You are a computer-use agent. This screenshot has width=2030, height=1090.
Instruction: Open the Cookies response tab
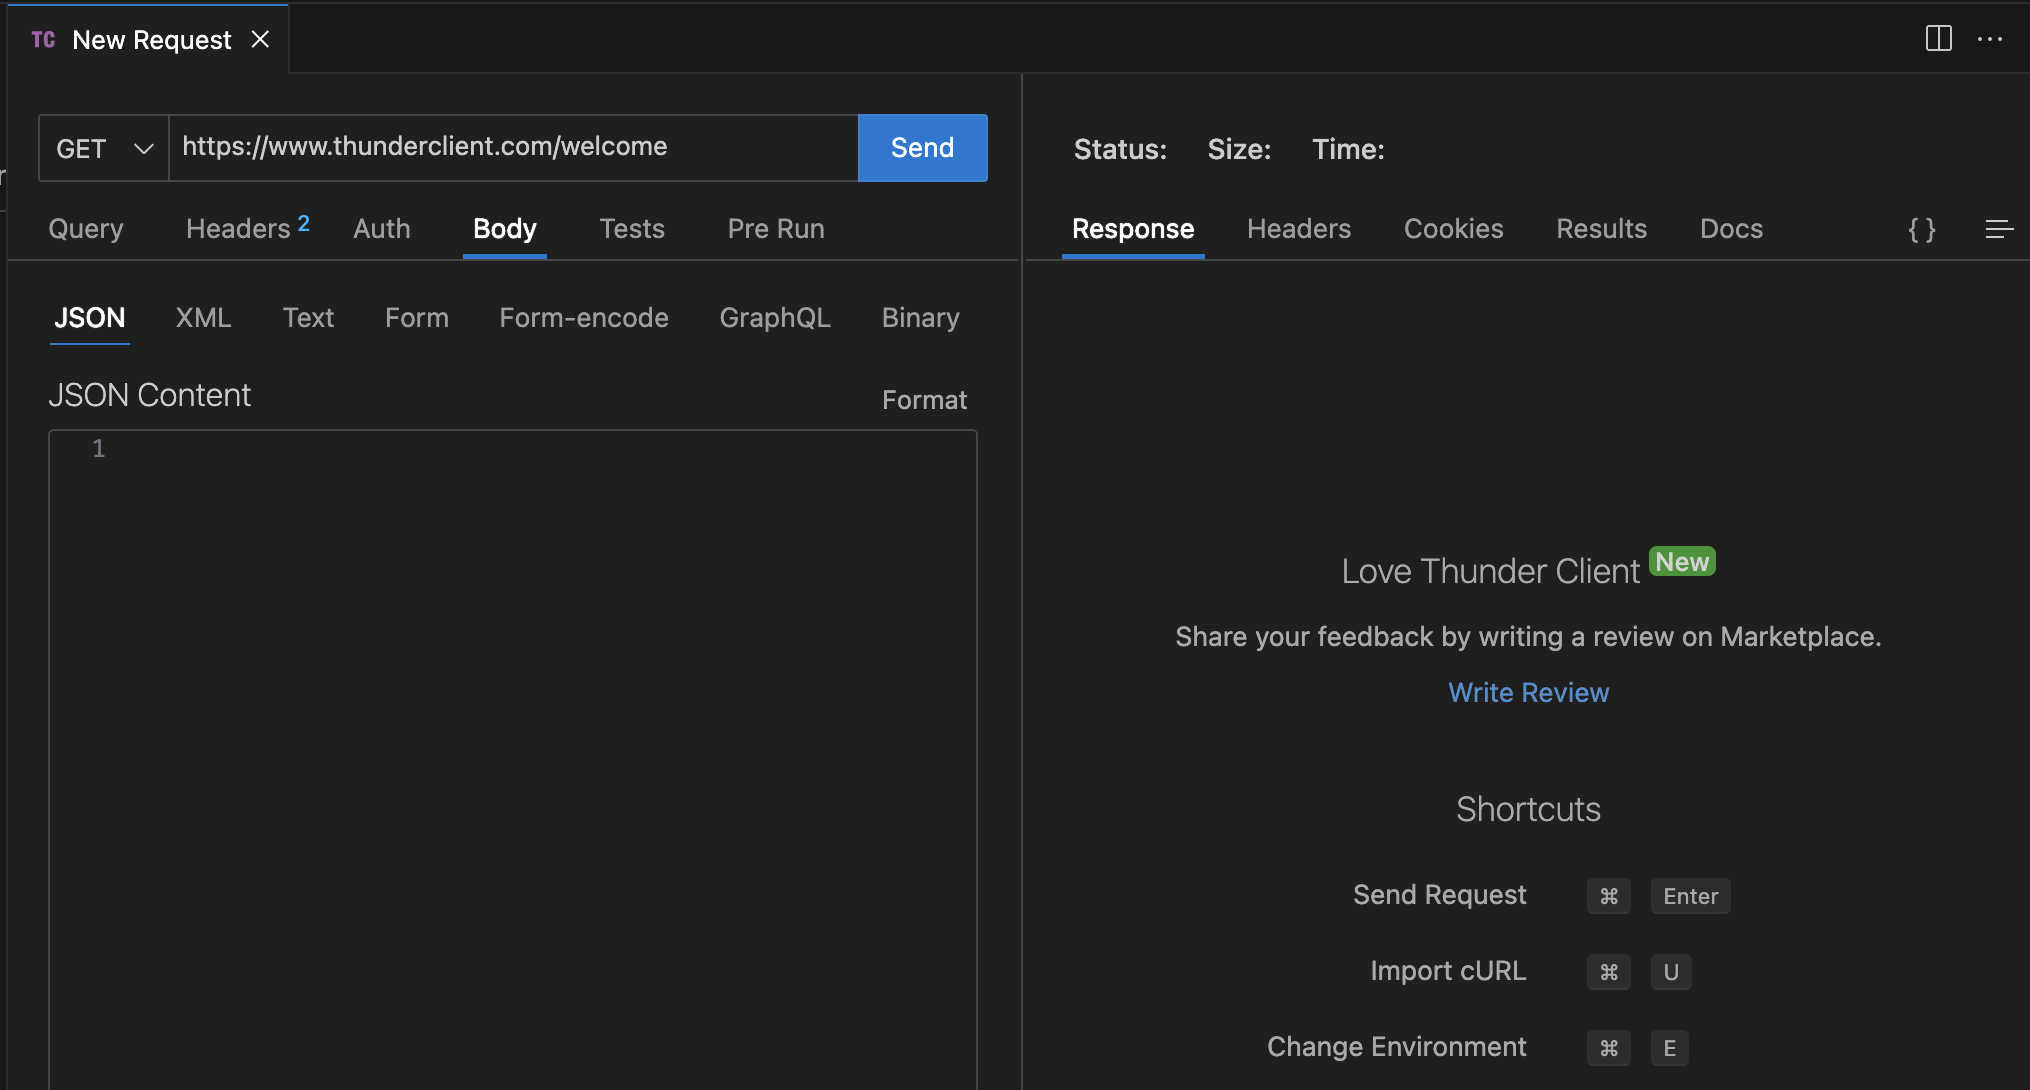[x=1453, y=229]
